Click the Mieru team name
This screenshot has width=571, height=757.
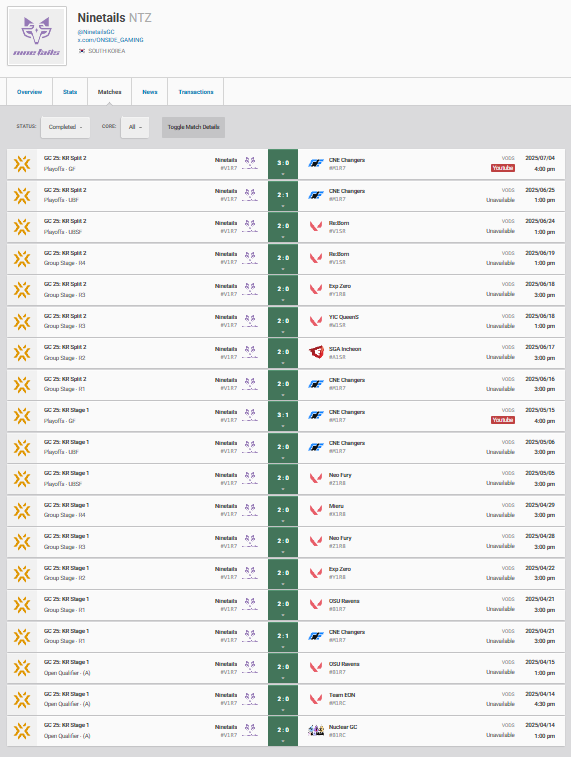336,506
